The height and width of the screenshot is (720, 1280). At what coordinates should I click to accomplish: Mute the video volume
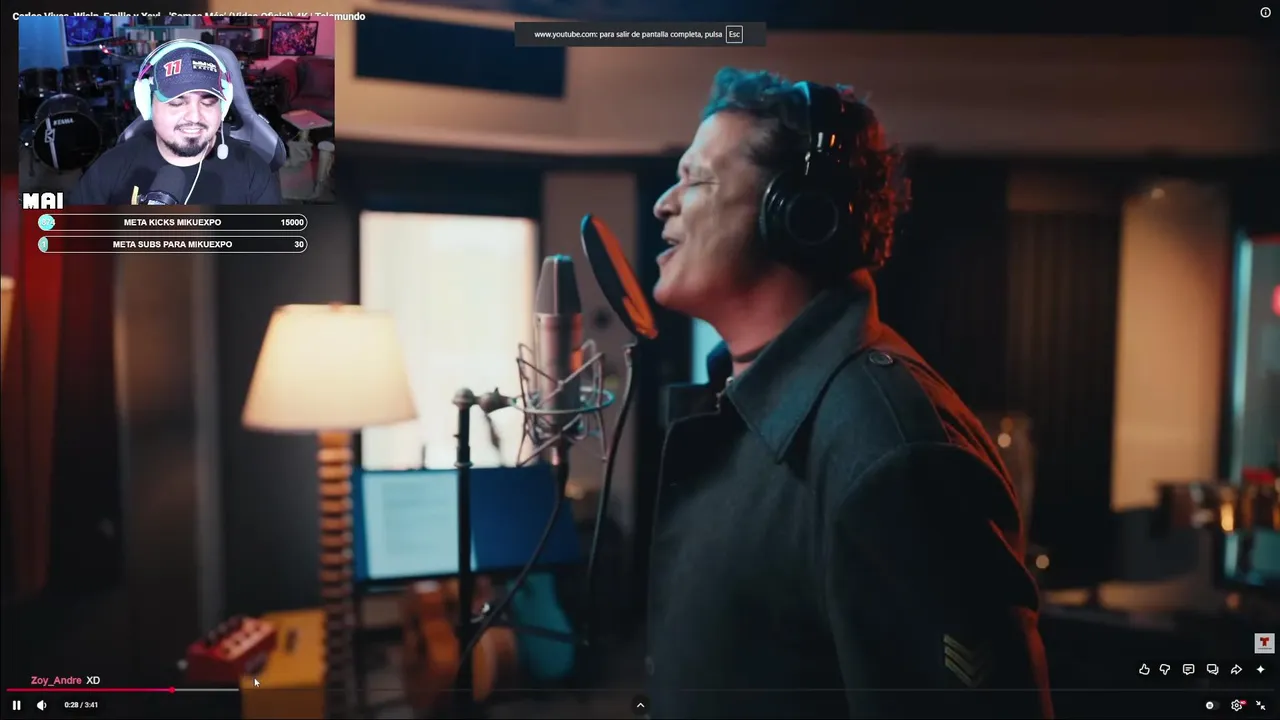click(x=41, y=705)
